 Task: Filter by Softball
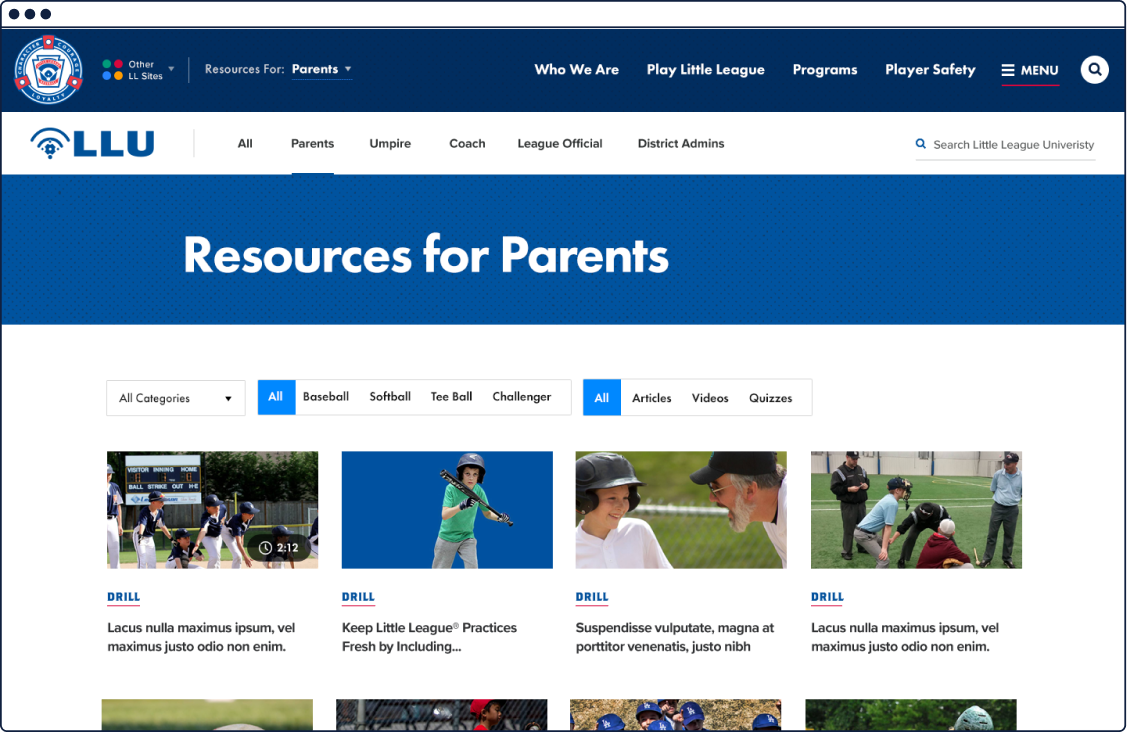(390, 397)
